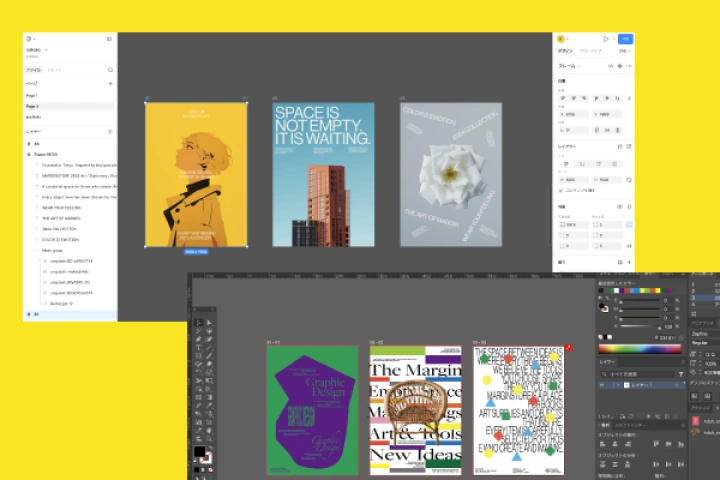The width and height of the screenshot is (720, 480).
Task: Click the yellow anime poster frame on canvas
Action: (196, 175)
